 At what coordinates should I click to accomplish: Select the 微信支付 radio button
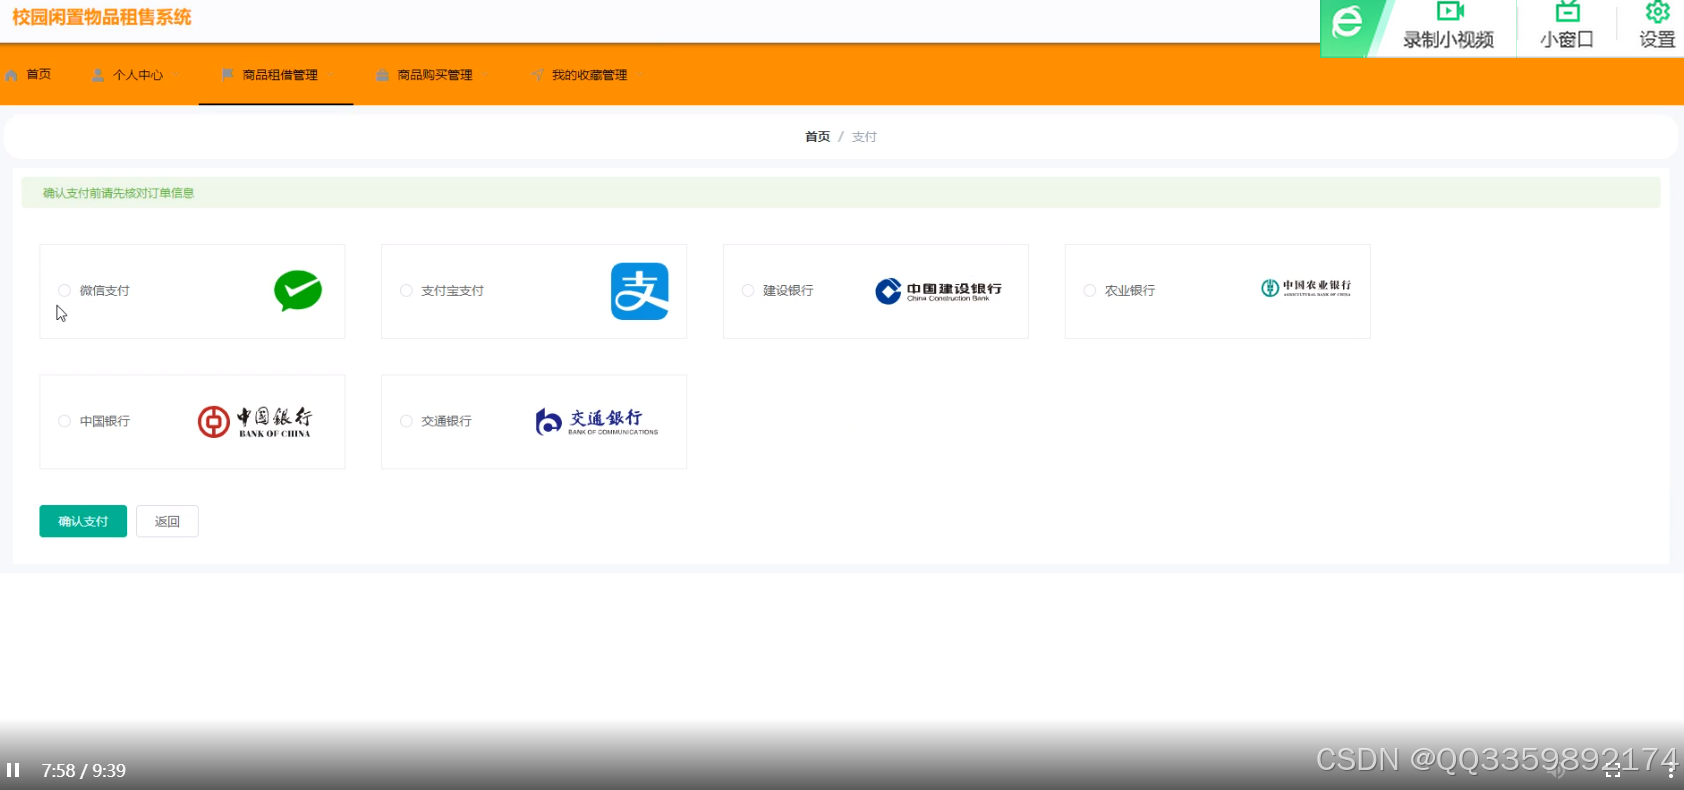pos(64,291)
